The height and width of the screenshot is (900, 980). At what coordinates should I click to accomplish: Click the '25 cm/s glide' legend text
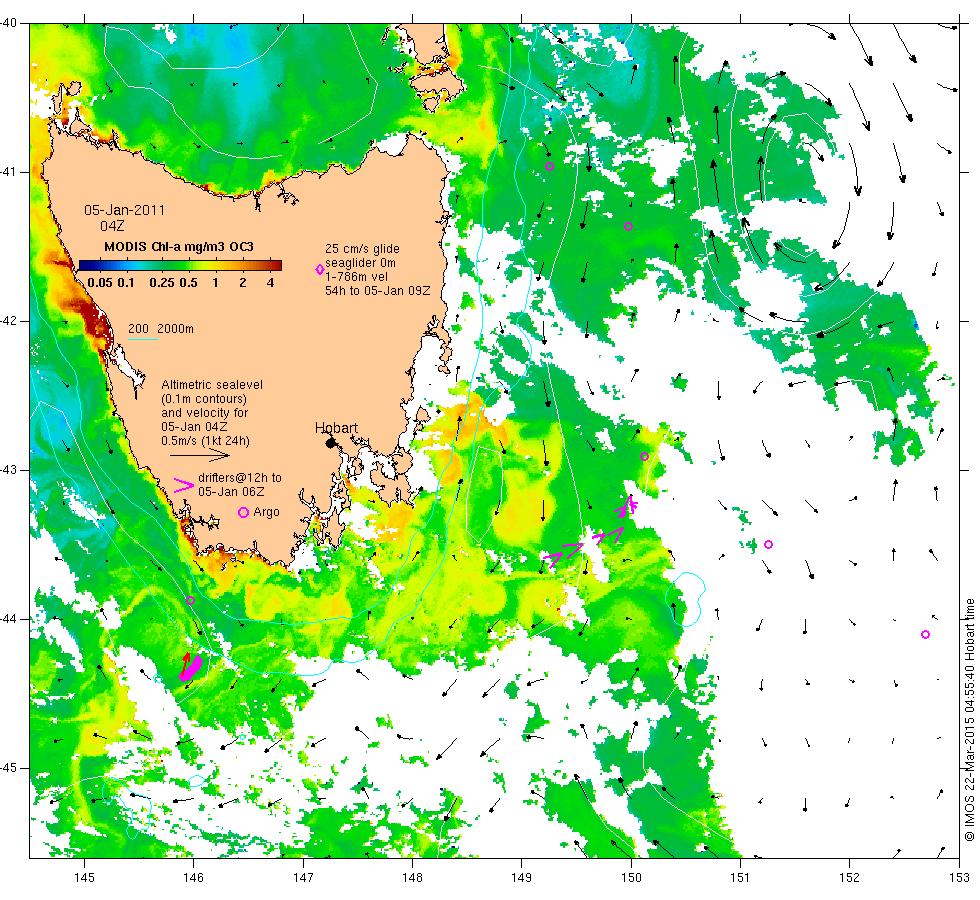(x=362, y=249)
